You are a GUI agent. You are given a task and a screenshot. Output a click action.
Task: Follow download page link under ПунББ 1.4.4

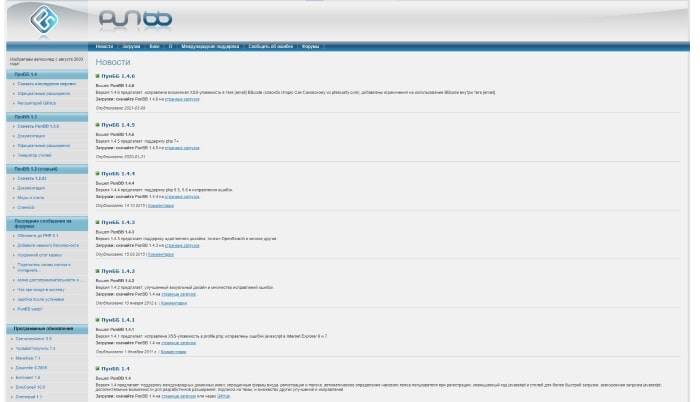[x=182, y=197]
